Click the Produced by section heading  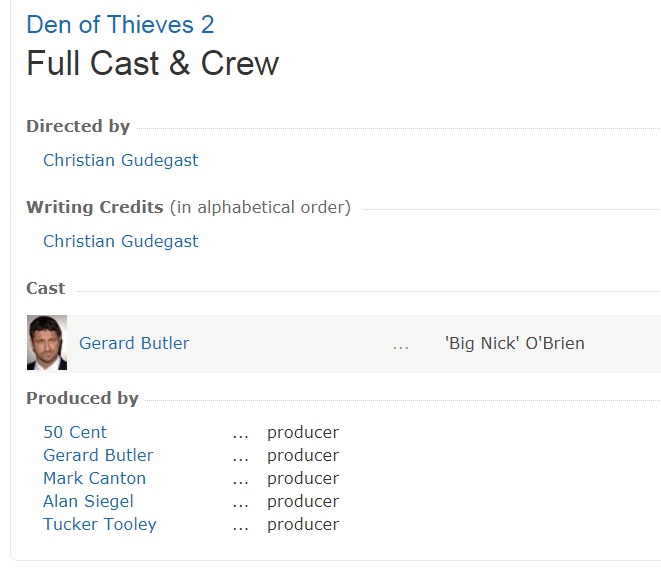82,398
